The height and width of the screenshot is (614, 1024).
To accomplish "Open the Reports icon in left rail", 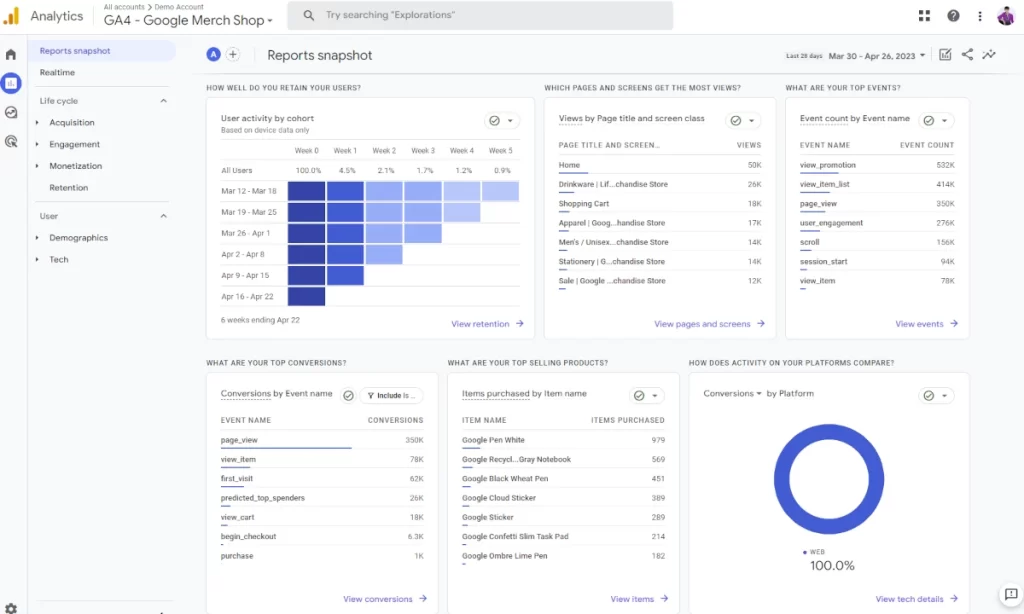I will [x=10, y=83].
